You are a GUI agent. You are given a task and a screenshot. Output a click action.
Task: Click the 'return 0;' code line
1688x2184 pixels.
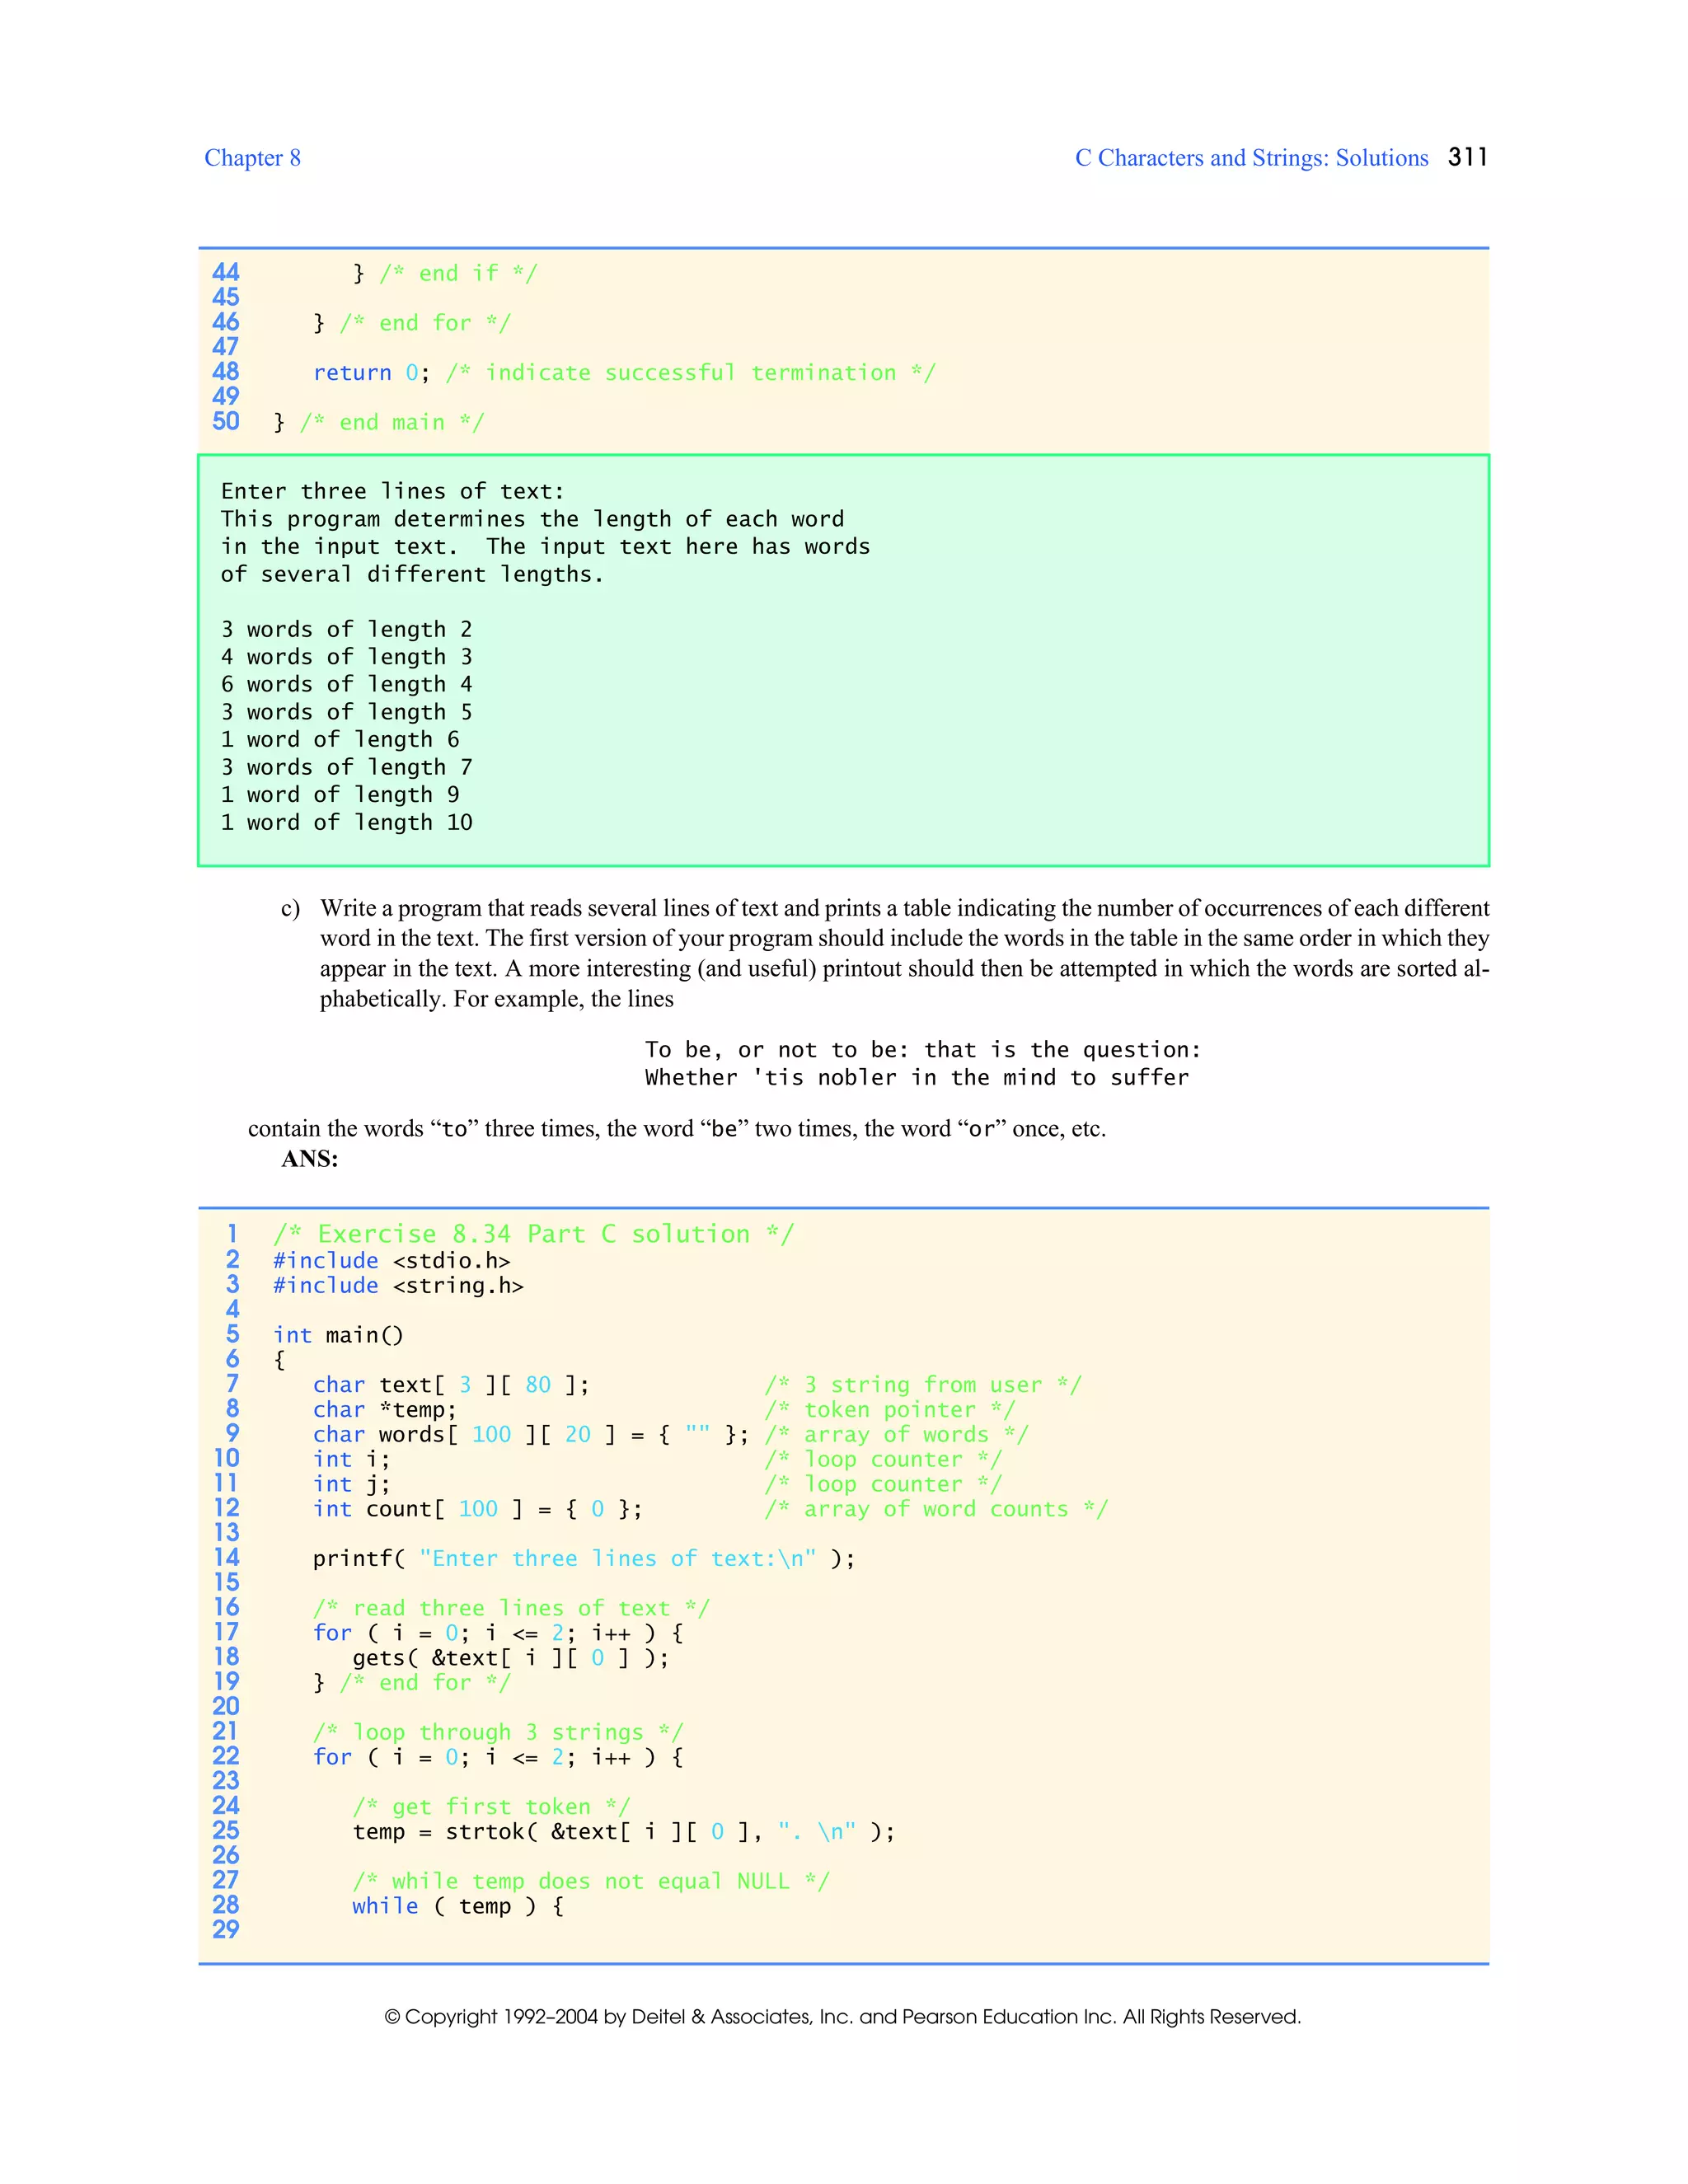(x=371, y=373)
